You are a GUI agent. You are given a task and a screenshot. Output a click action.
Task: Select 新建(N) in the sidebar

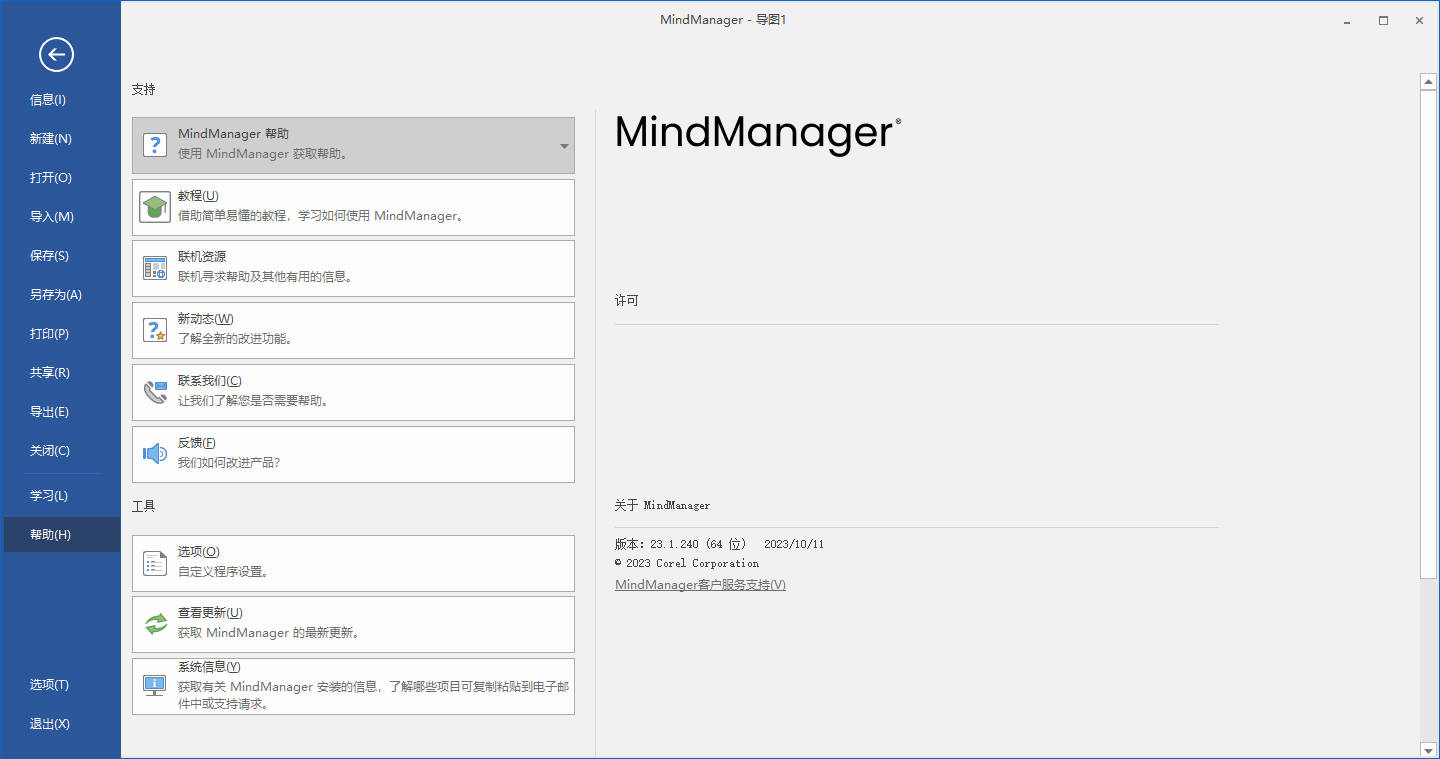[x=60, y=139]
